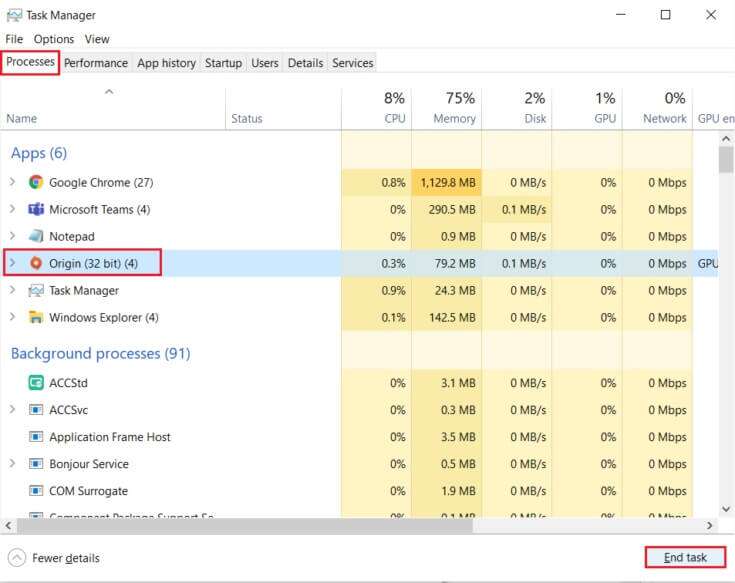Sort by the CPU column header
Screen dimensions: 735x583
coord(376,109)
